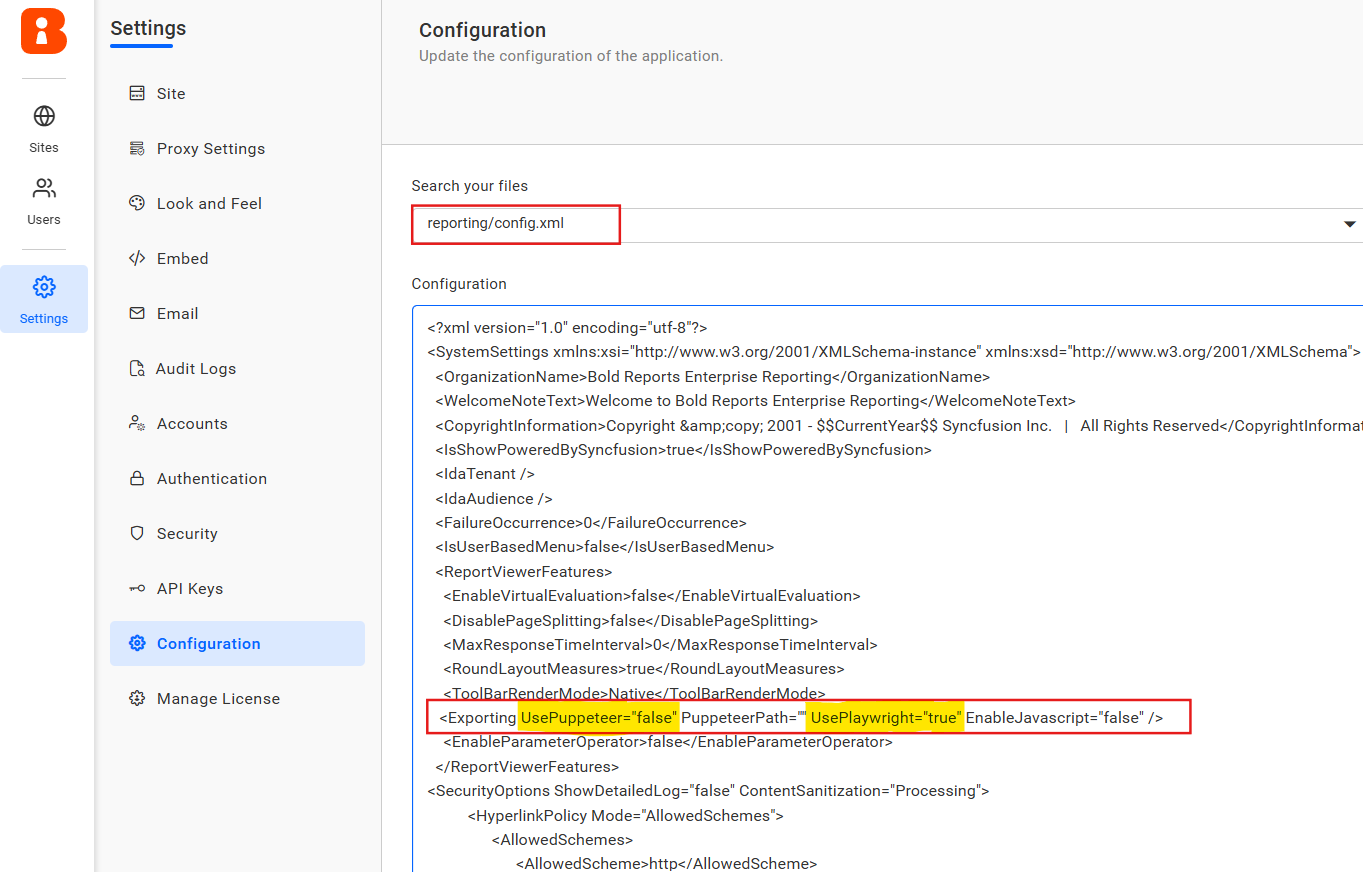Click the RoundLayoutMeasures line
The image size is (1363, 872).
coord(644,669)
